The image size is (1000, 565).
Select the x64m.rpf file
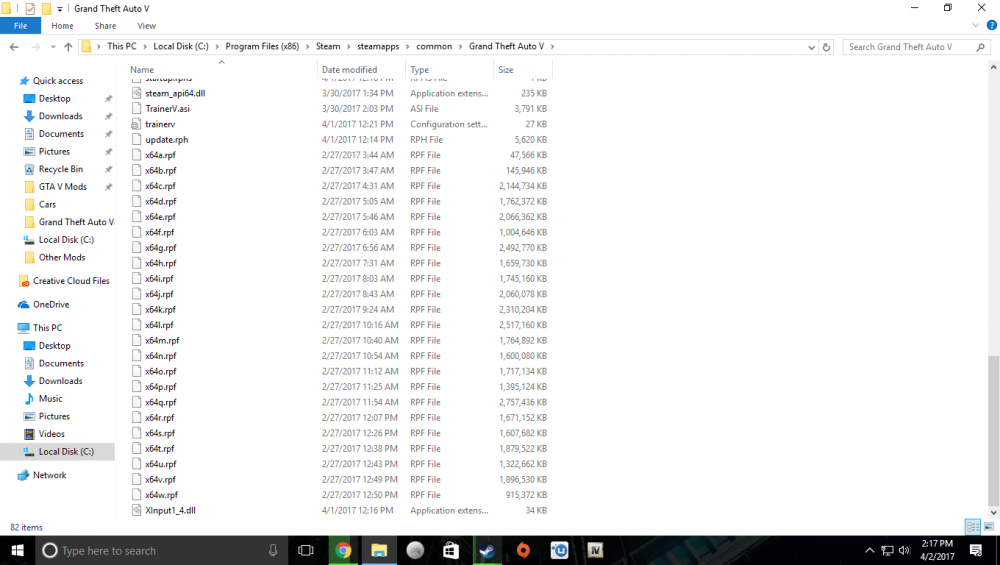tap(162, 341)
